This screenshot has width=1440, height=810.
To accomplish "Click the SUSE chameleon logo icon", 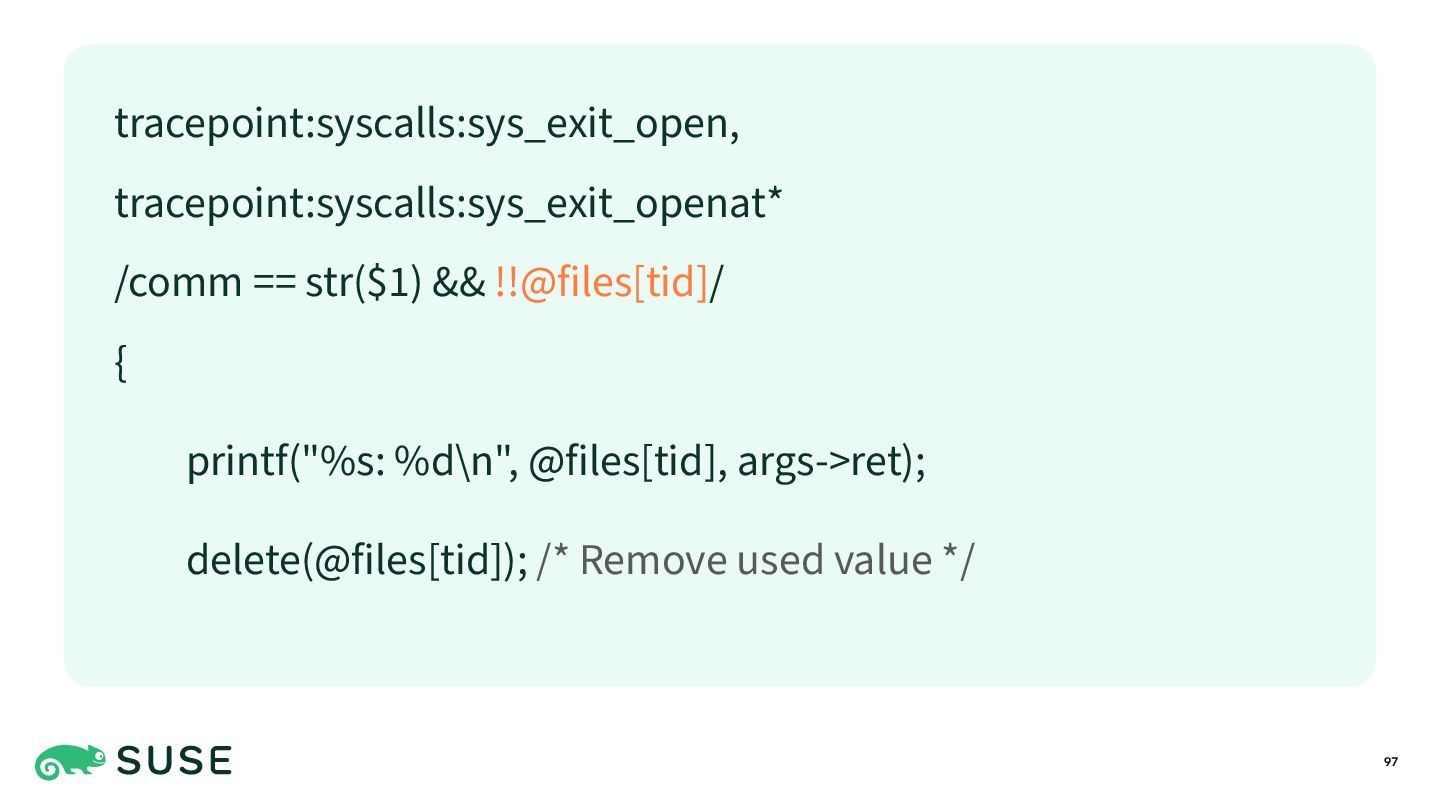I will pos(70,762).
